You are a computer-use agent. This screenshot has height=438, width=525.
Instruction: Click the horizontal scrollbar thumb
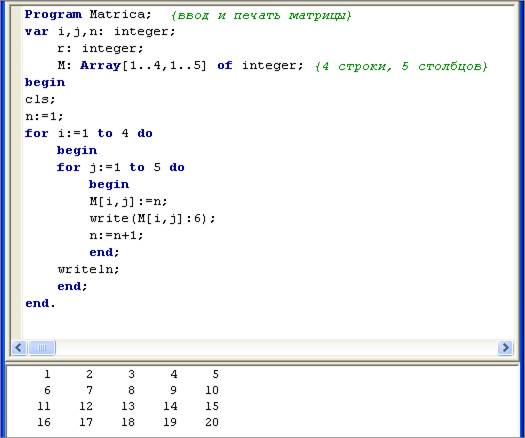42,347
